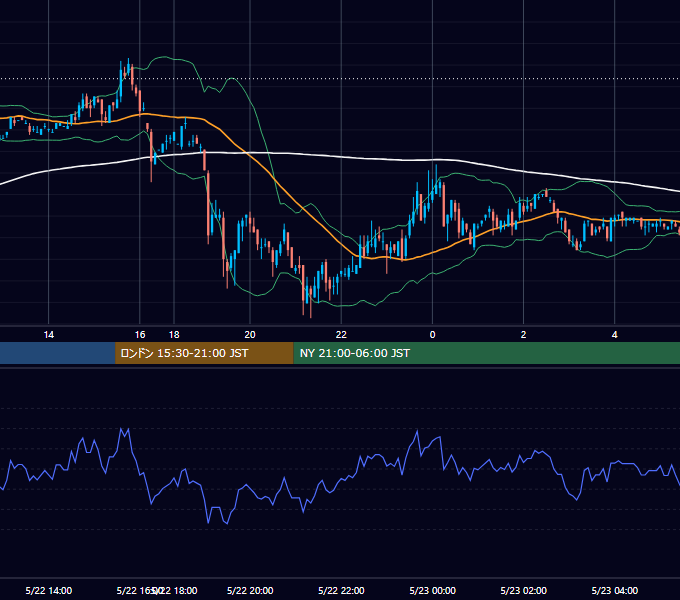Viewport: 680px width, 600px height.
Task: Click the 5/22 14:00 label on oscillator axis
Action: 49,590
